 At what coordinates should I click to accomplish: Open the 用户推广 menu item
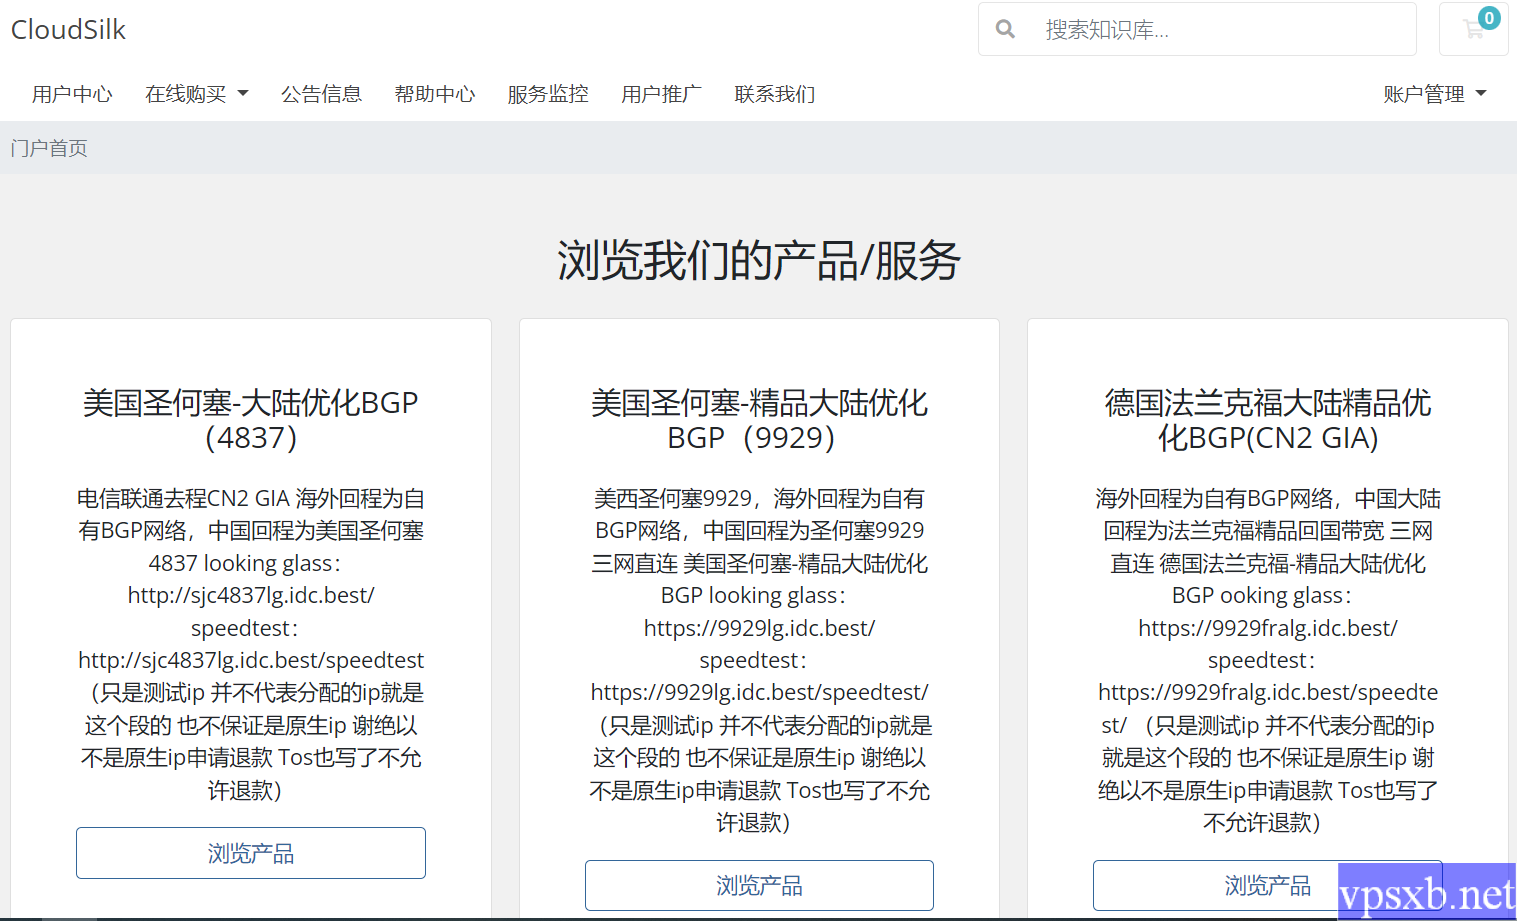(661, 94)
